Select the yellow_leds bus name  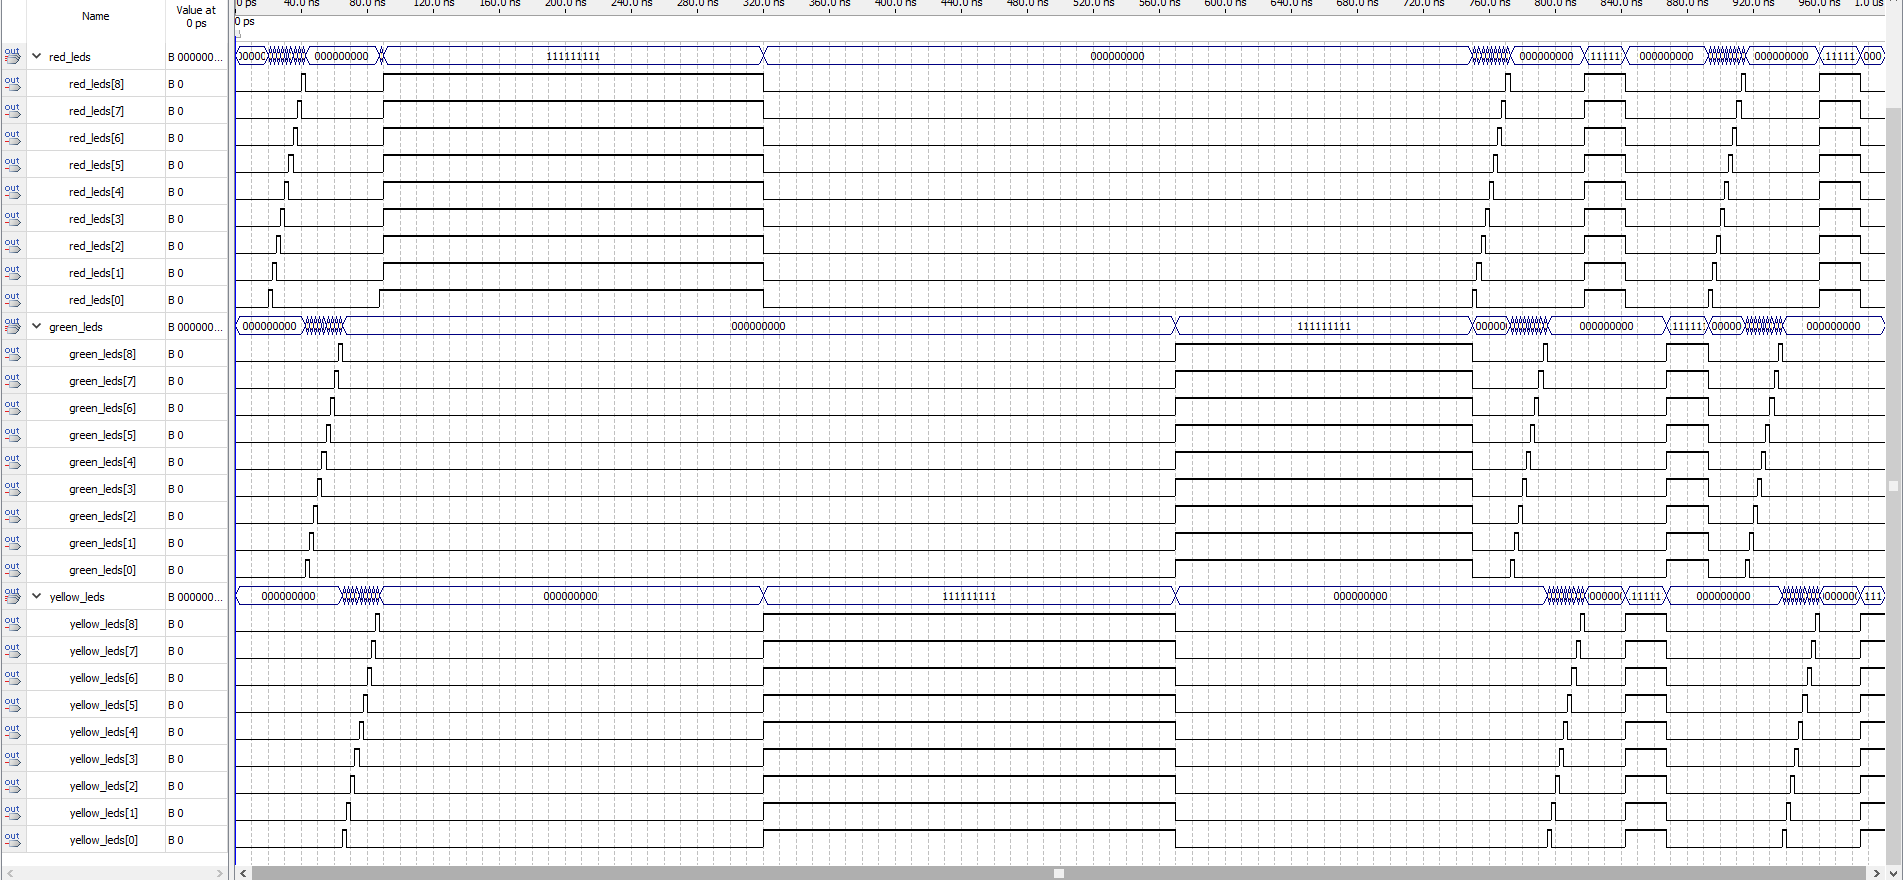click(77, 597)
